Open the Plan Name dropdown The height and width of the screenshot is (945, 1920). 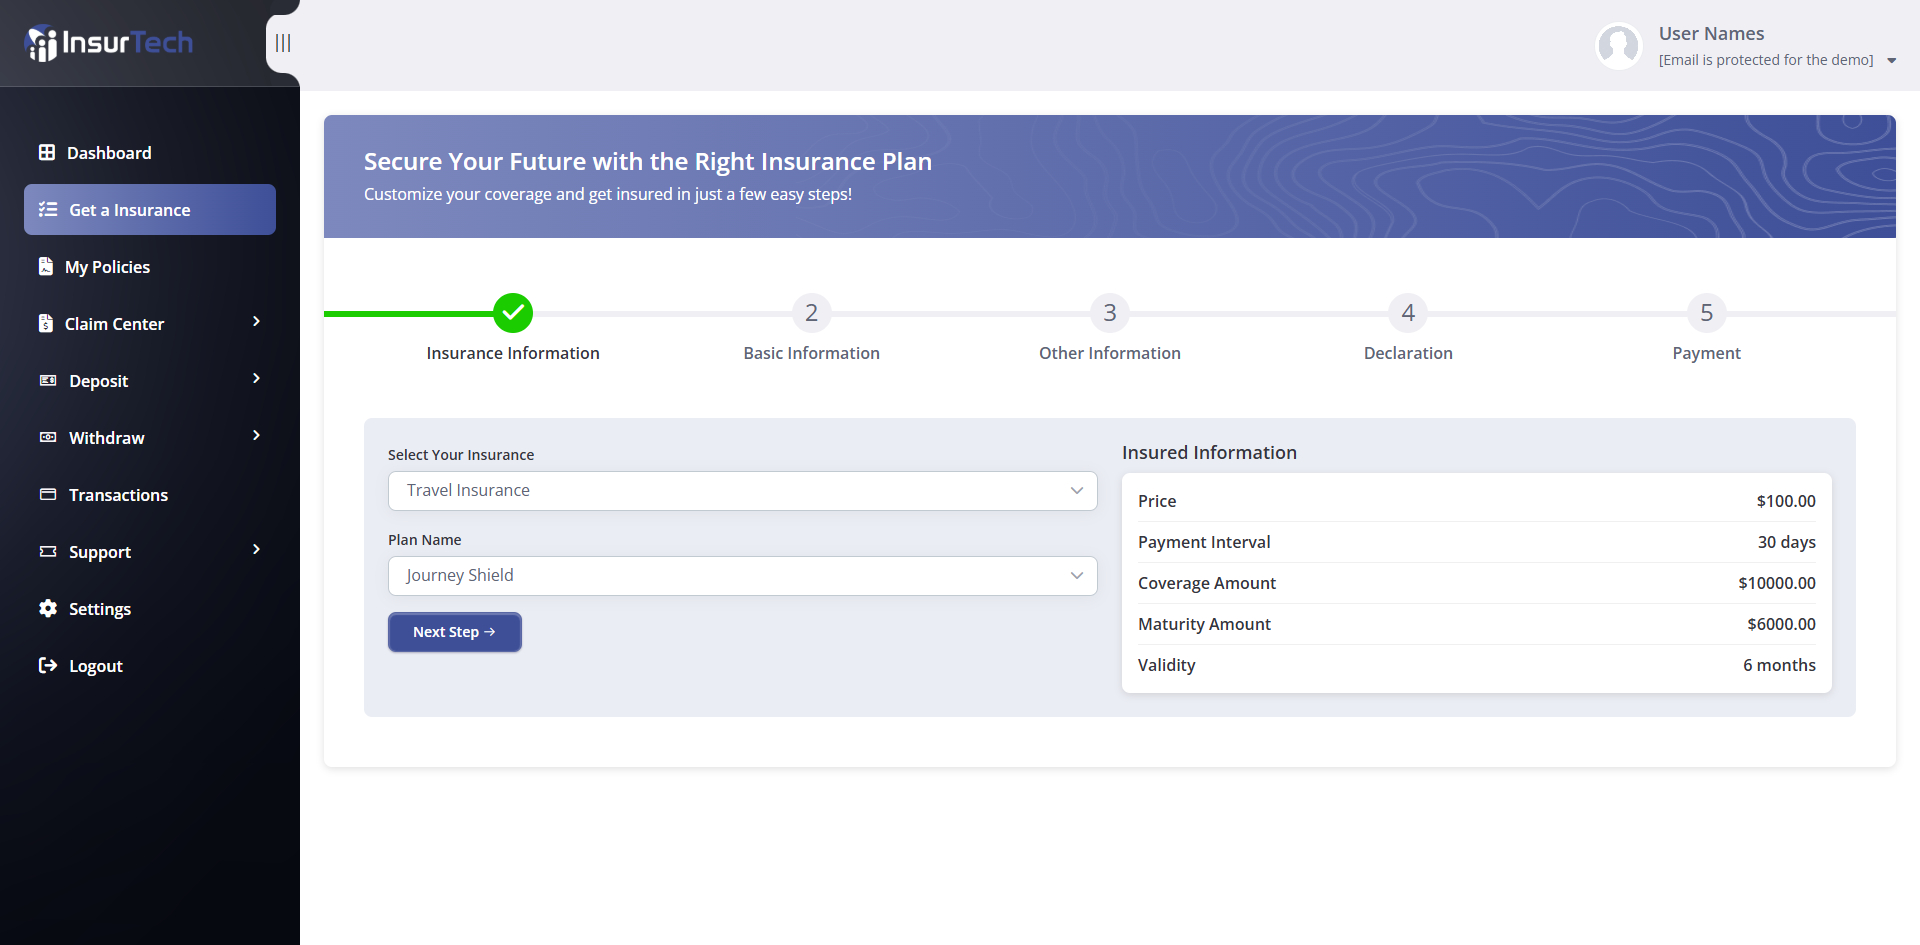coord(742,576)
